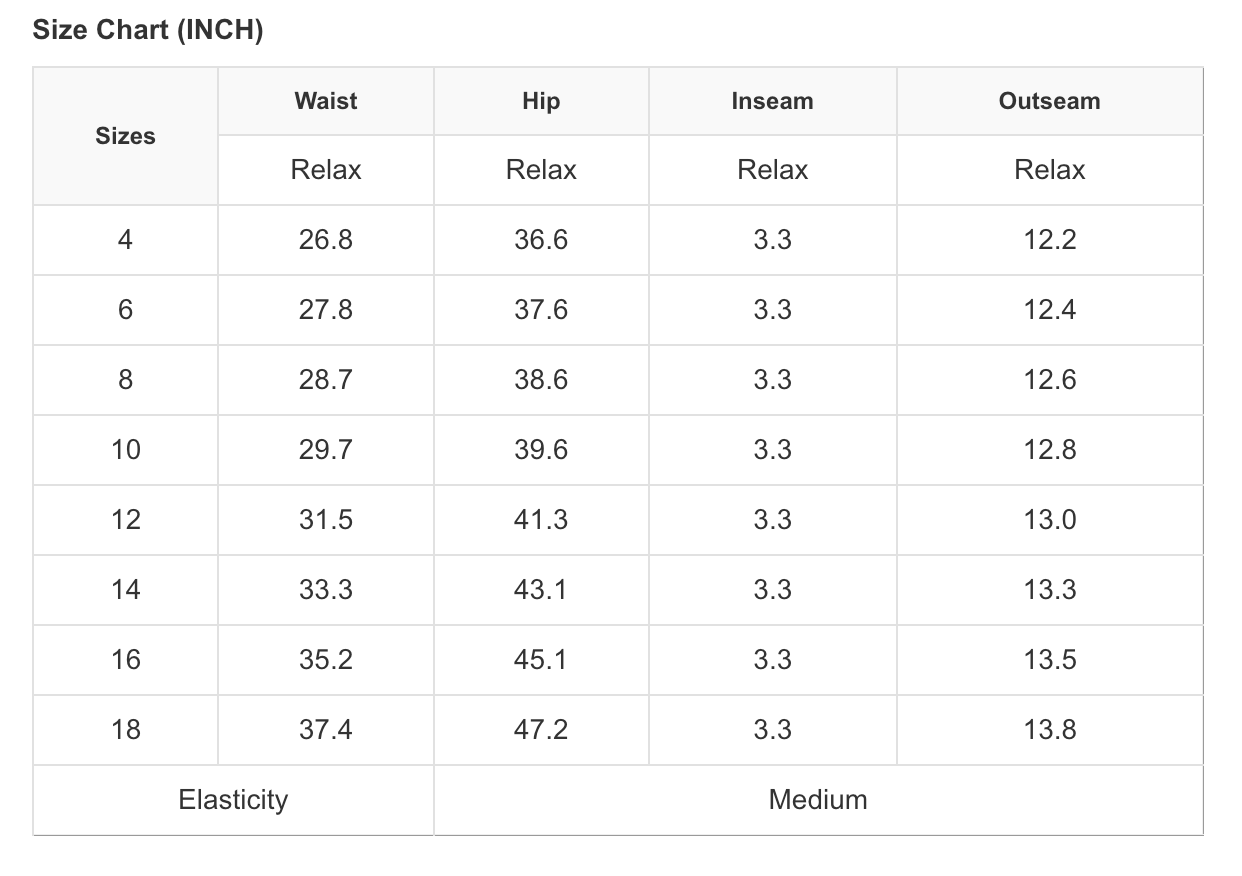The width and height of the screenshot is (1242, 876).
Task: Select the Medium elasticity value
Action: [818, 800]
